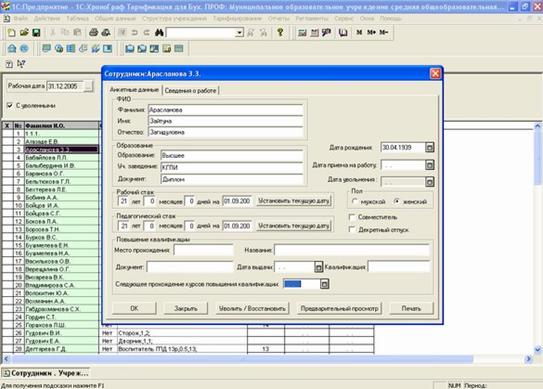Click the Paste clipboard toolbar icon
543x389 pixels.
[77, 33]
